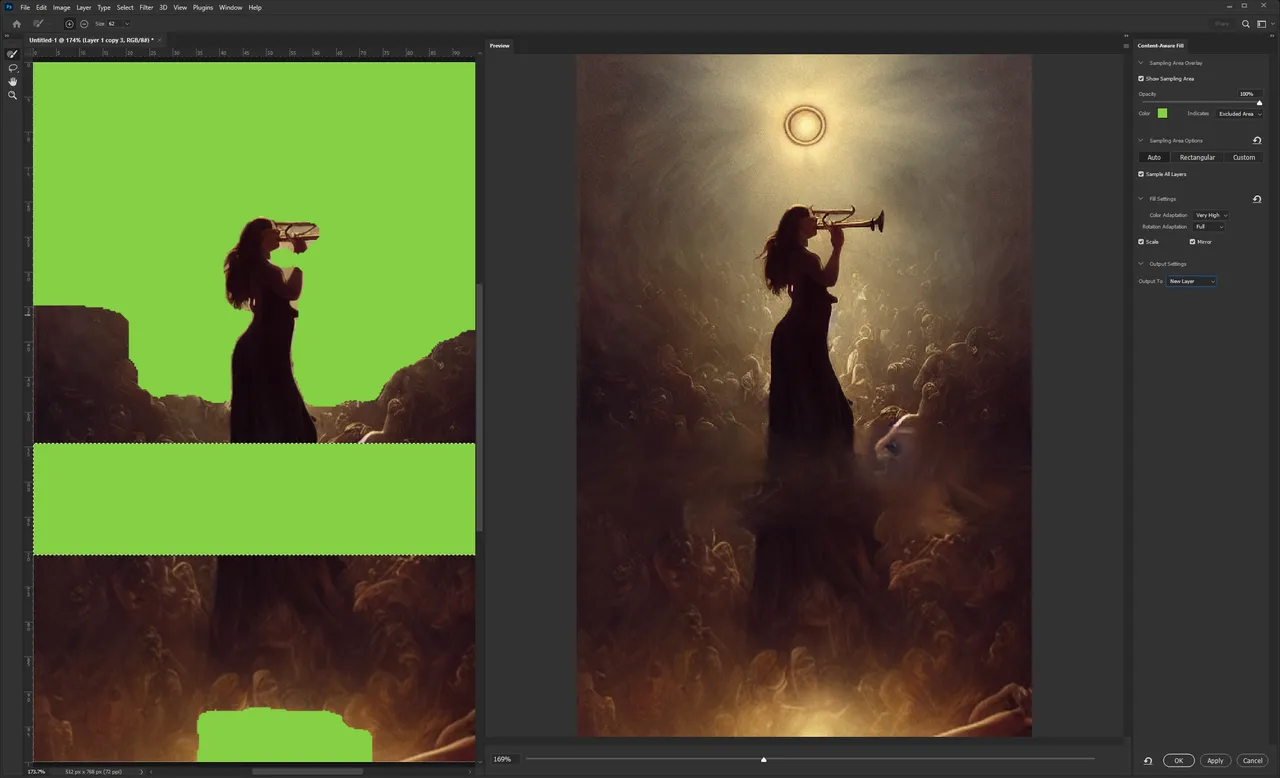
Task: Go to the Home screen icon
Action: [16, 23]
